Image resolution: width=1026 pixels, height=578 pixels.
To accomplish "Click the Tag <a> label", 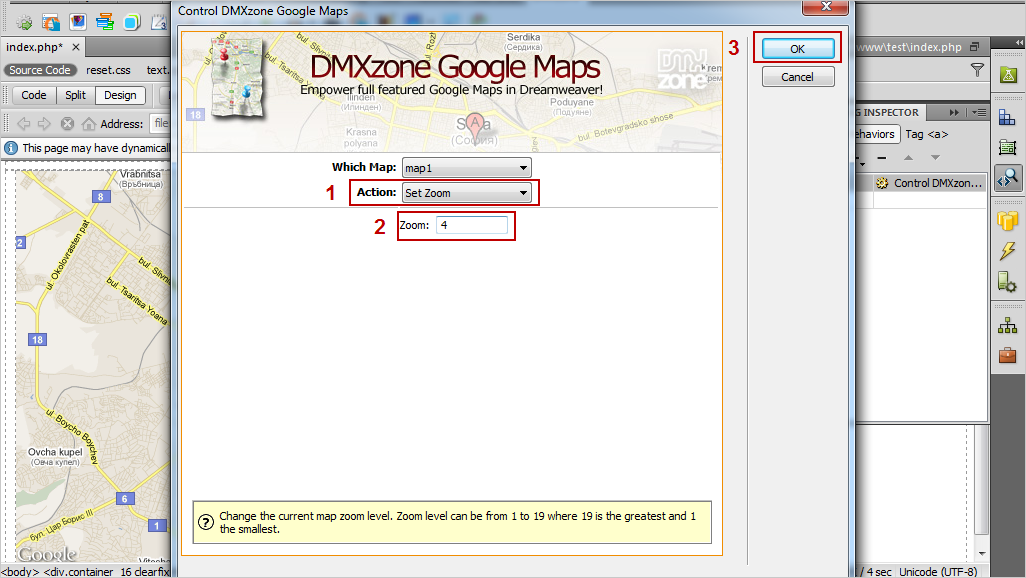I will click(x=927, y=134).
